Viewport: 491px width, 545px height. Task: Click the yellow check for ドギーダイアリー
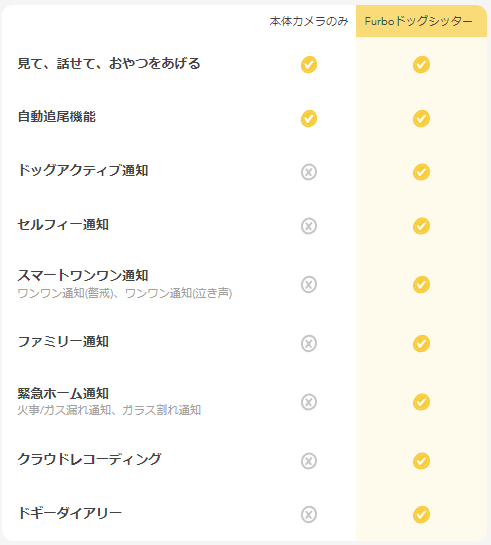click(421, 514)
